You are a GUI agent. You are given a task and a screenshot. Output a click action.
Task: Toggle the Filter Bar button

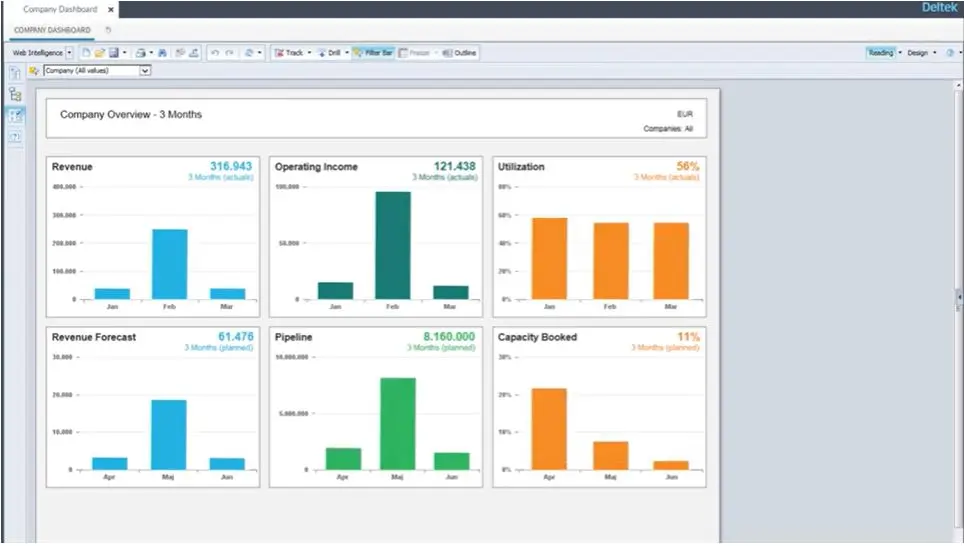[373, 53]
